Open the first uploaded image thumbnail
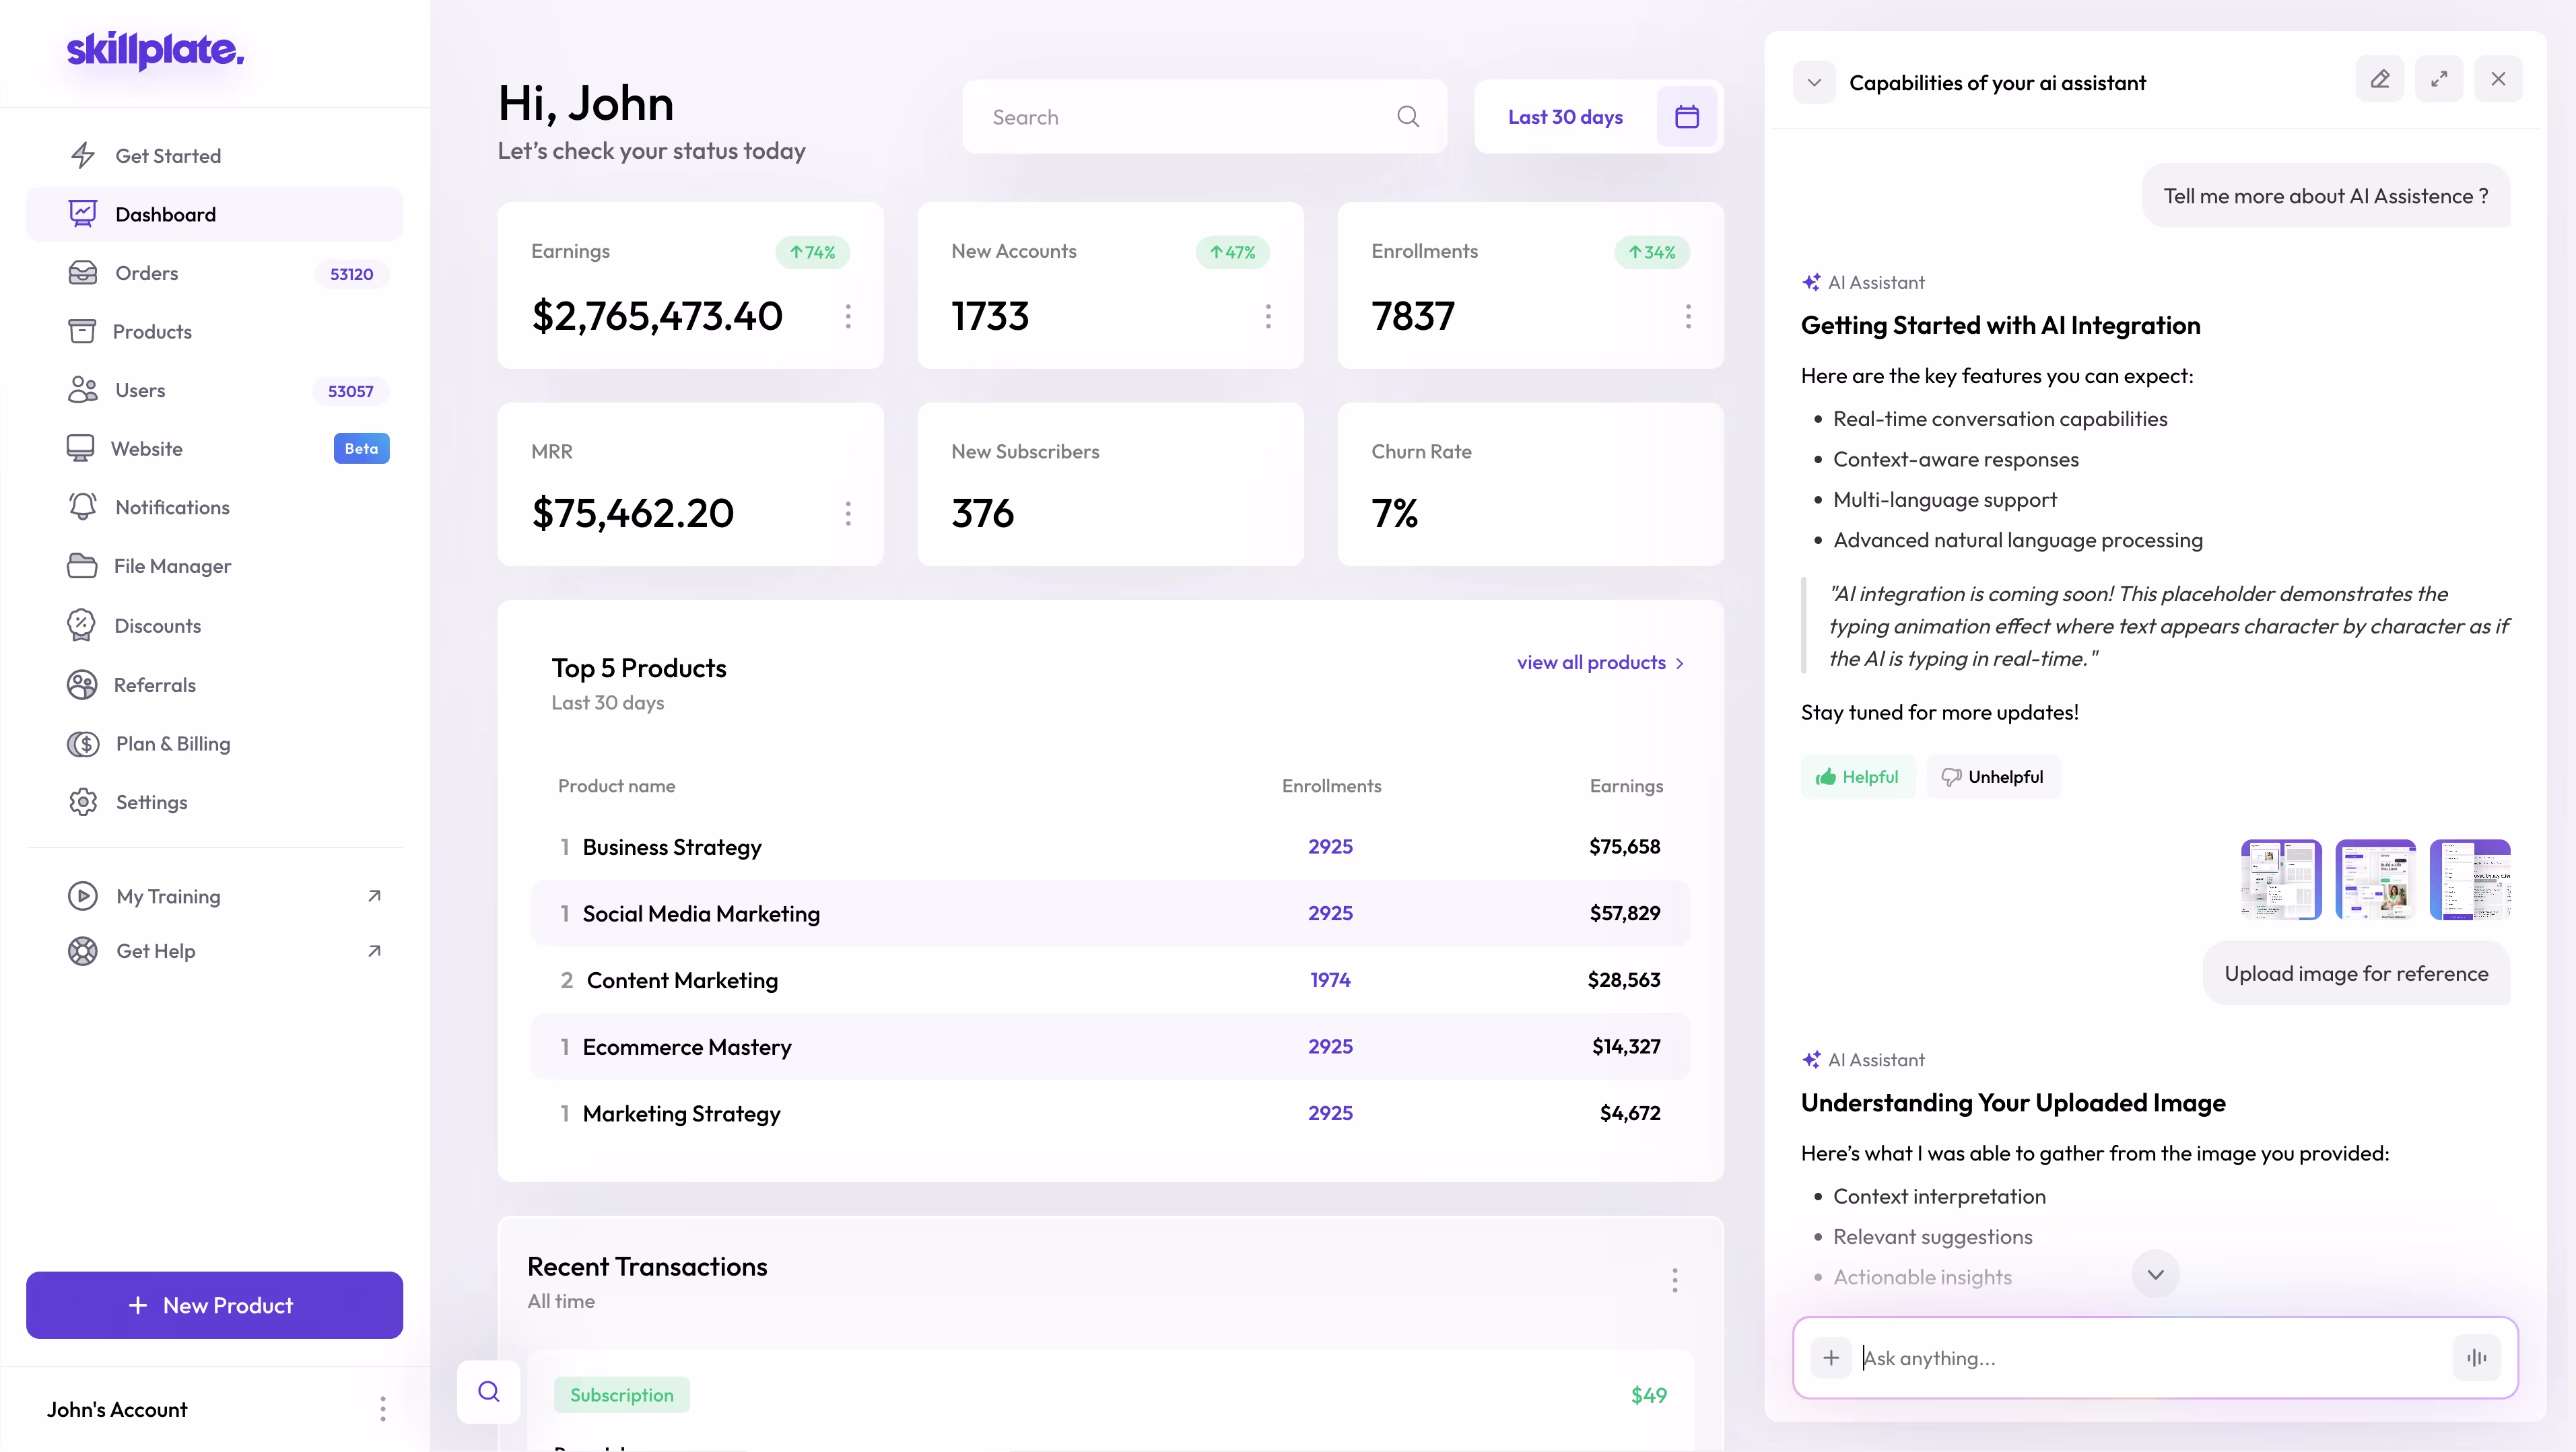This screenshot has width=2576, height=1452. pyautogui.click(x=2280, y=879)
